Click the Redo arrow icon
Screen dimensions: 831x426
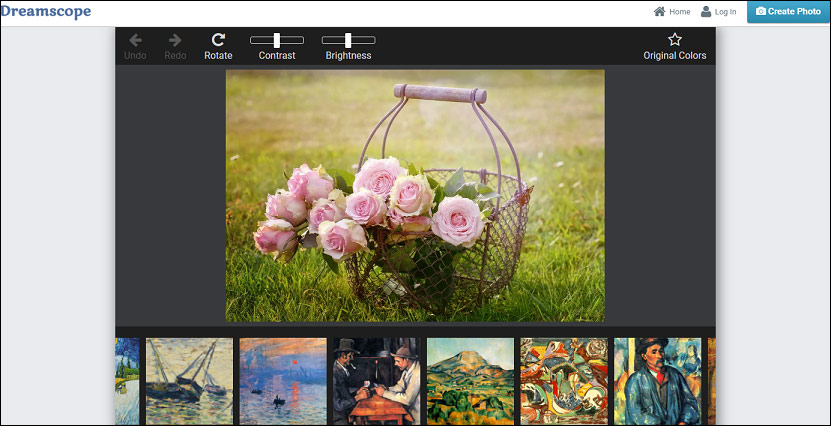[175, 40]
